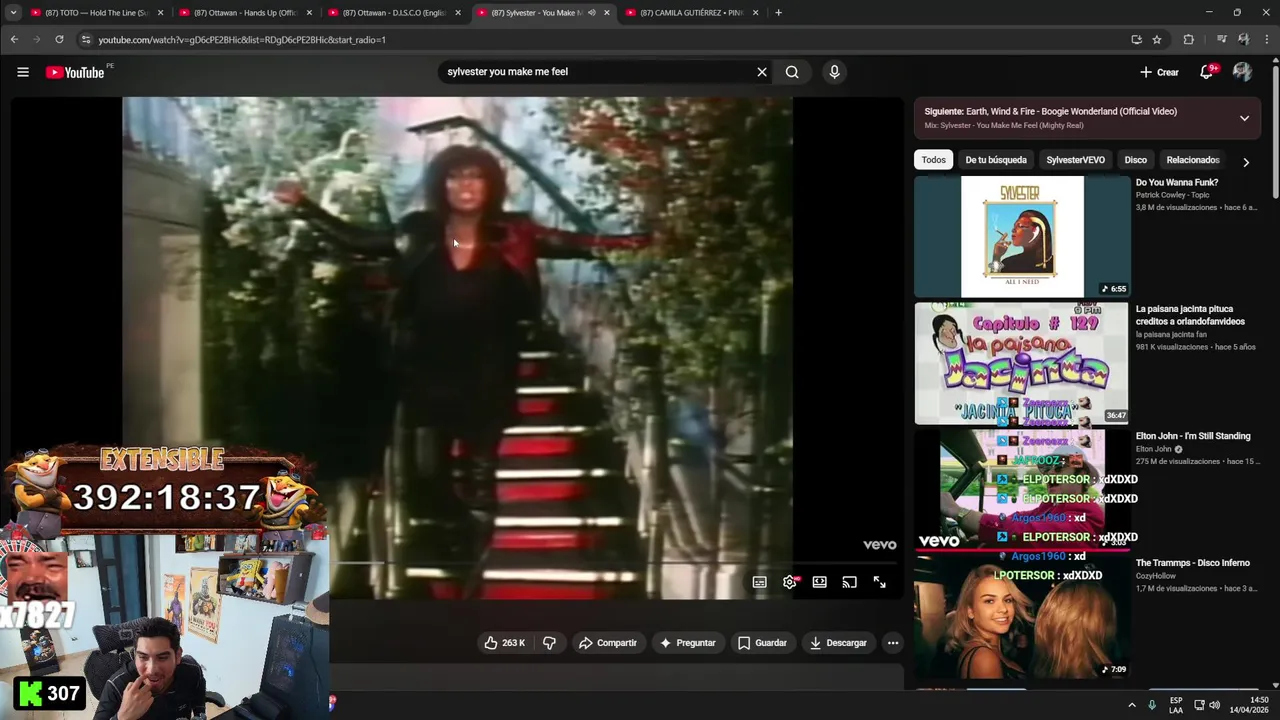Open Do You Wanna Funk? video title

pyautogui.click(x=1177, y=183)
